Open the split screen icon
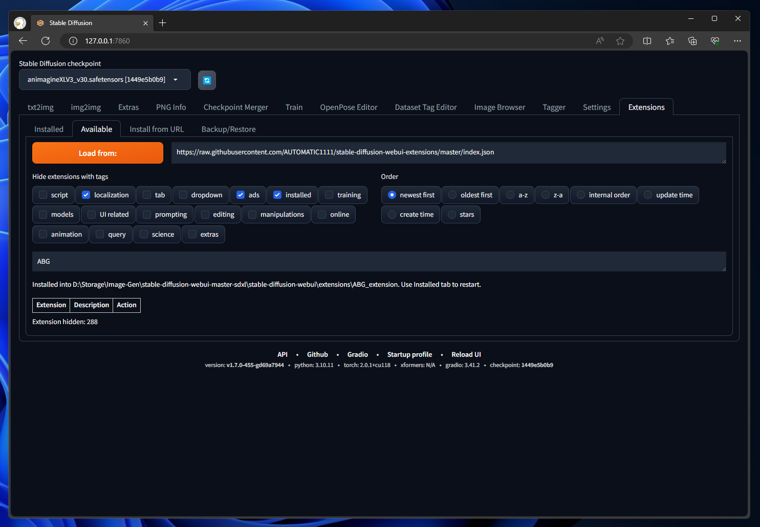 pyautogui.click(x=647, y=41)
